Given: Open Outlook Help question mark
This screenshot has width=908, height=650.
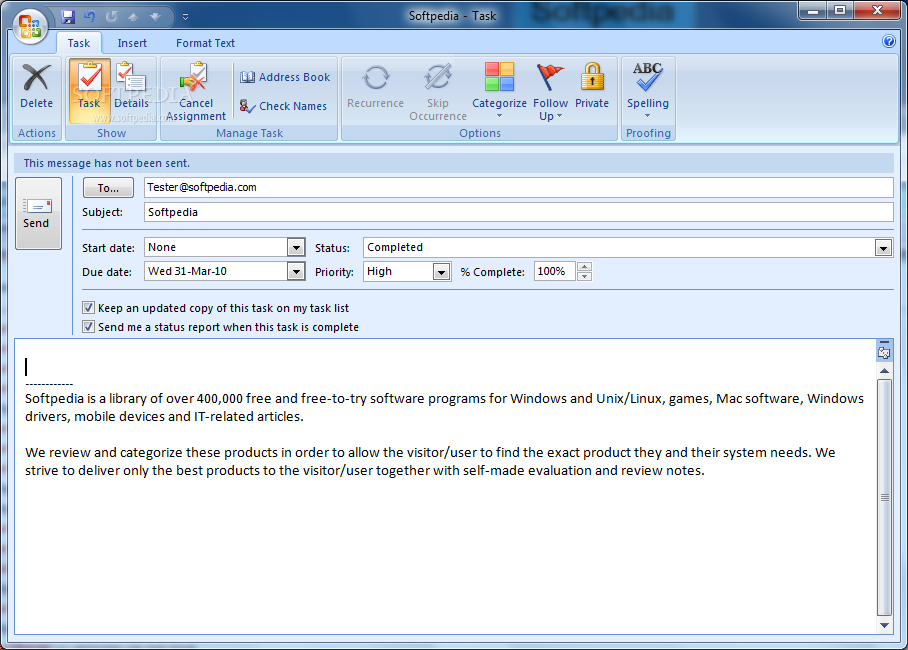Looking at the screenshot, I should pos(889,42).
